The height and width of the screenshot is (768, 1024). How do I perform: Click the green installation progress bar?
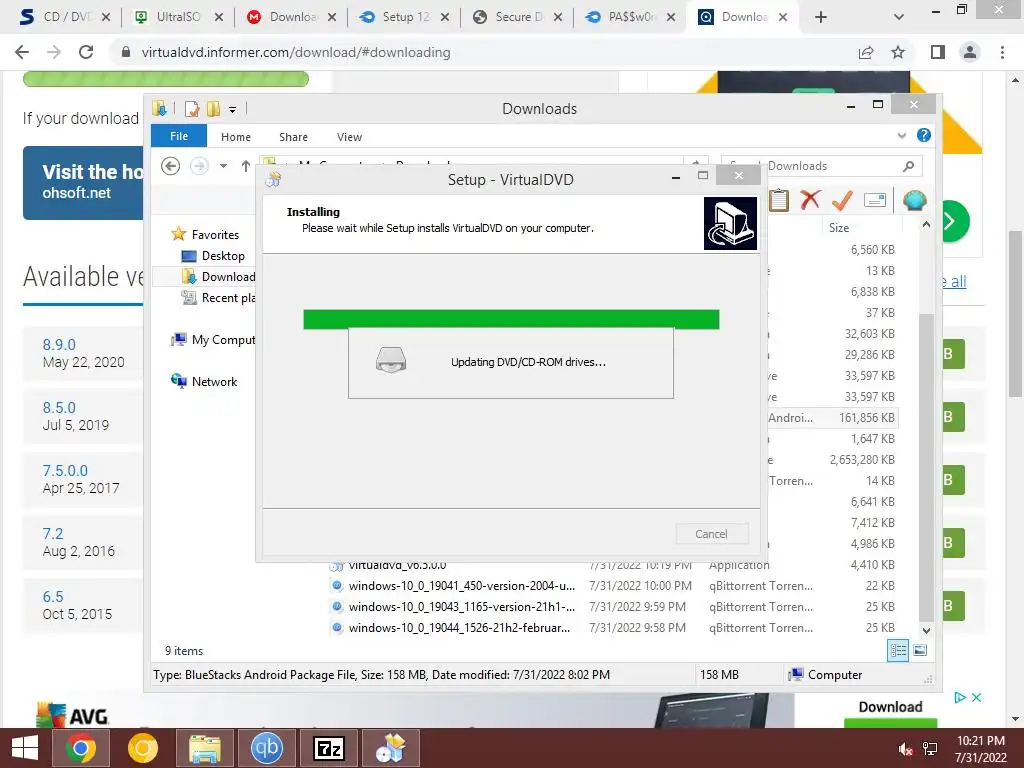[x=511, y=319]
